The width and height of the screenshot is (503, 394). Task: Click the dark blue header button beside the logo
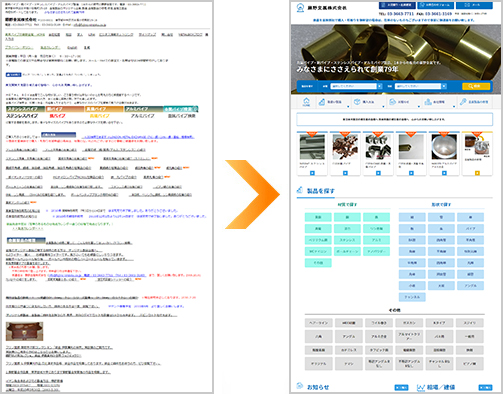pos(397,5)
